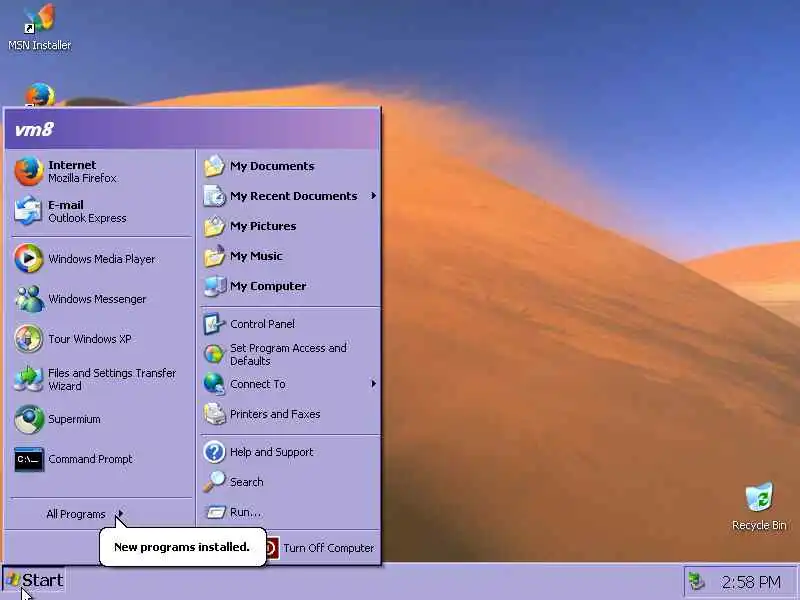Viewport: 800px width, 600px height.
Task: Click the My Recent Documents icon
Action: pyautogui.click(x=214, y=196)
